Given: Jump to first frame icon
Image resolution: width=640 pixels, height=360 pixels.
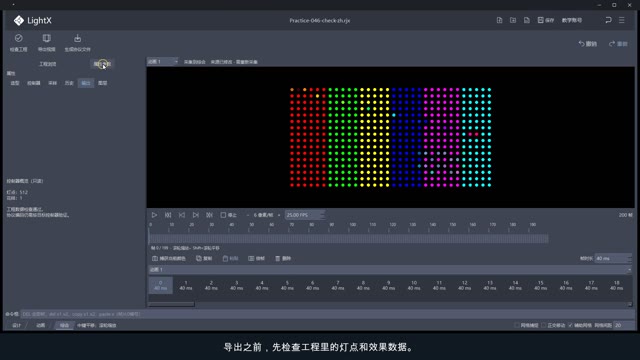Looking at the screenshot, I should coord(168,215).
